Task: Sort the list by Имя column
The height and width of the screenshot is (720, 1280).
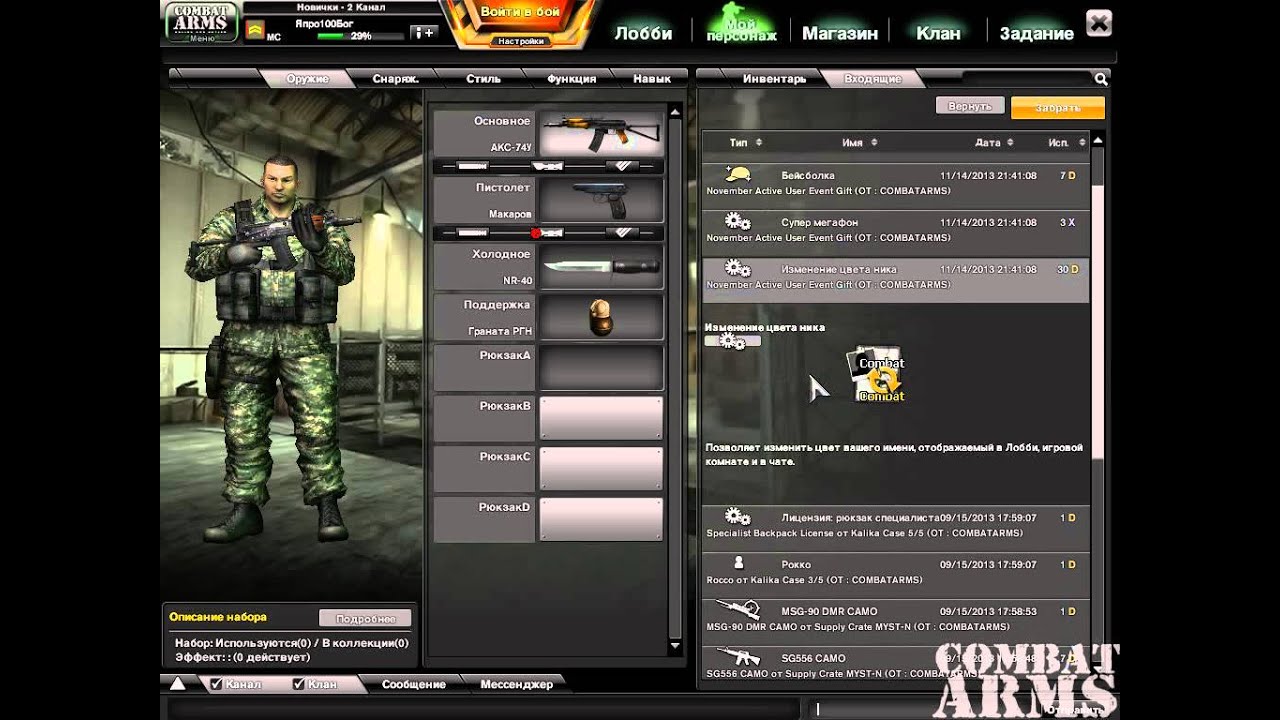Action: point(859,143)
